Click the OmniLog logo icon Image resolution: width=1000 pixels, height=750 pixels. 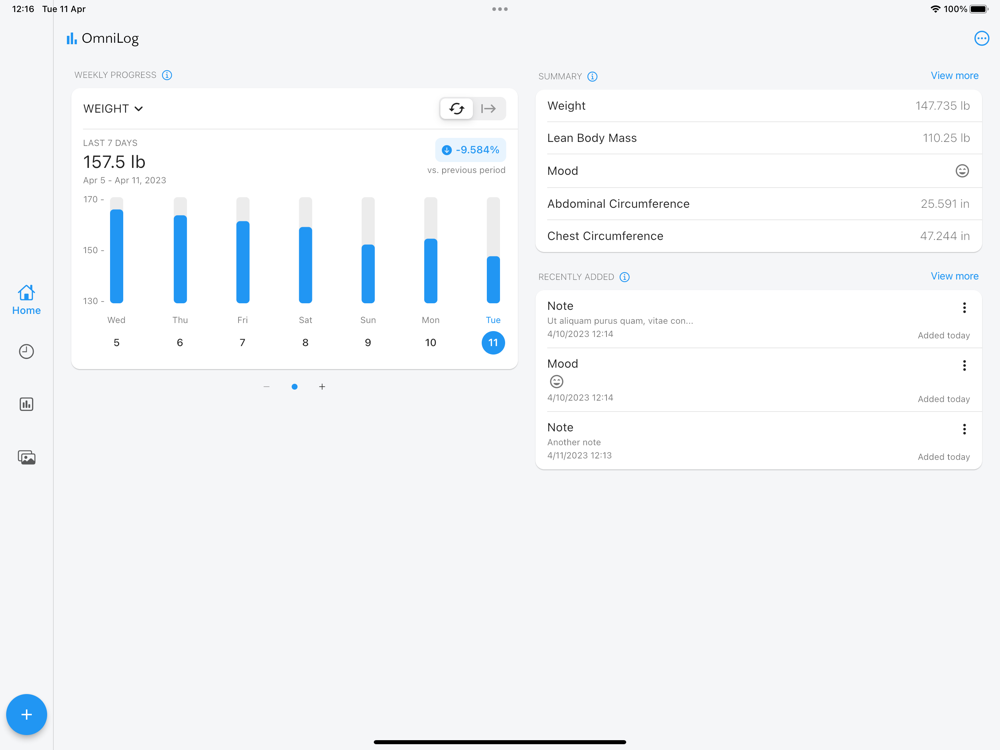point(71,39)
